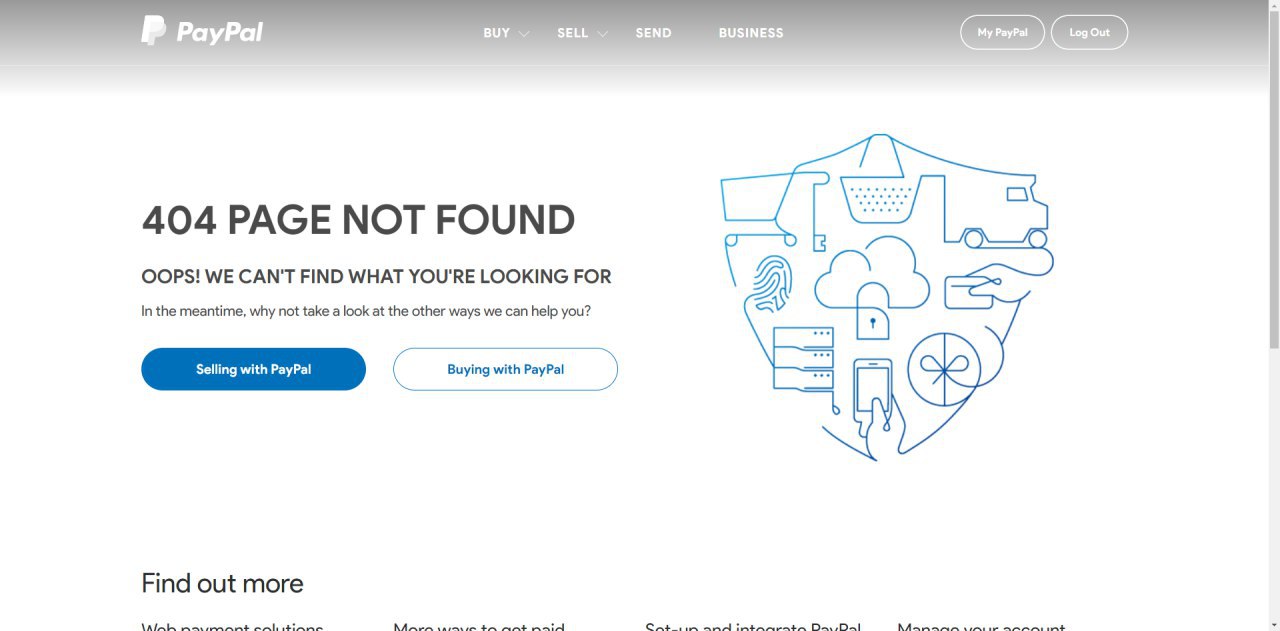Click the My PayPal button

[x=1002, y=32]
